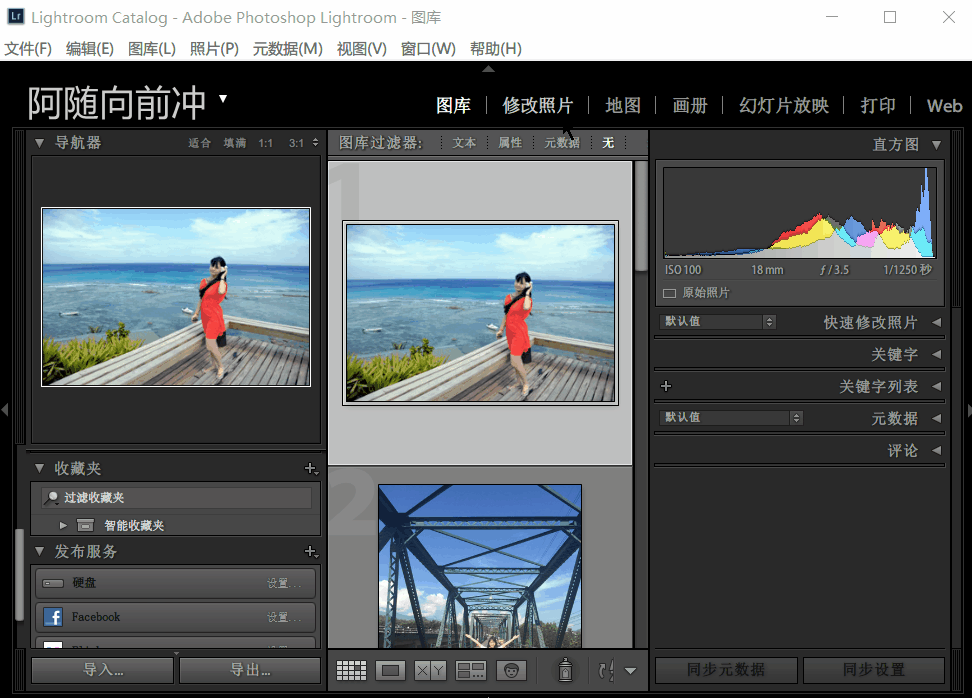This screenshot has width=972, height=698.
Task: Collapse the 收藏夹 collections panel
Action: (40, 468)
